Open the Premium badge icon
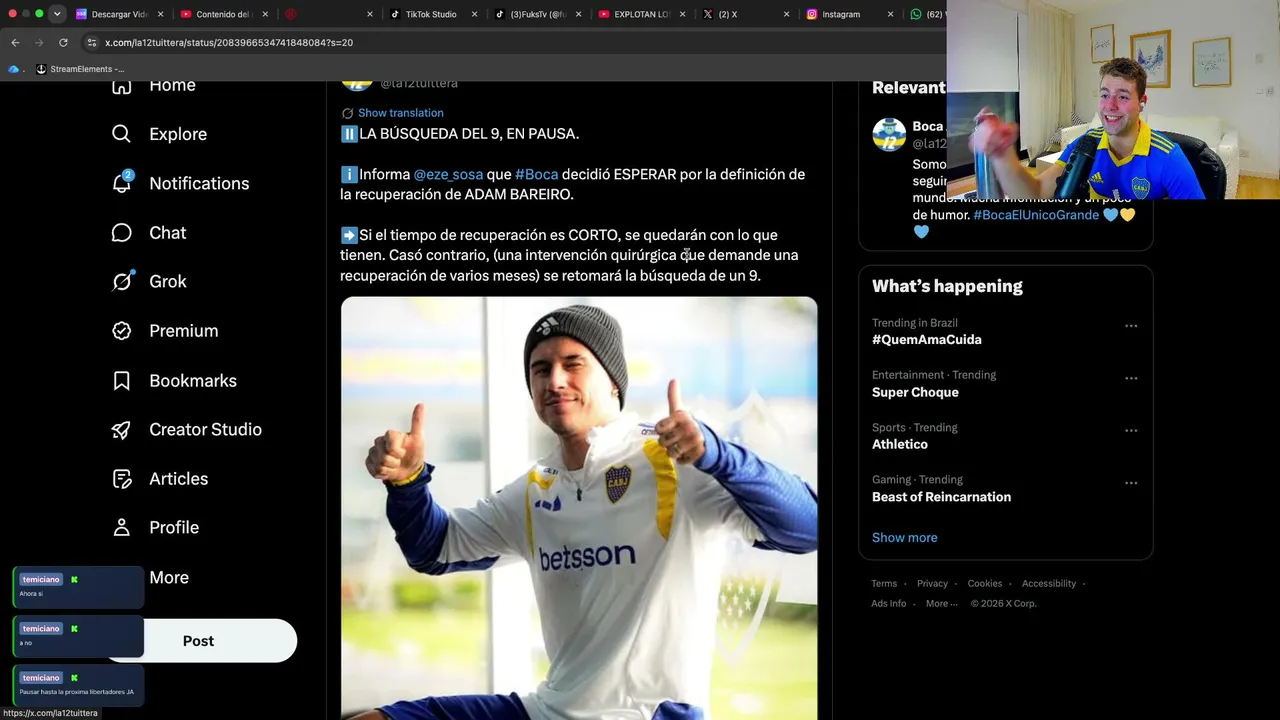 (x=122, y=331)
